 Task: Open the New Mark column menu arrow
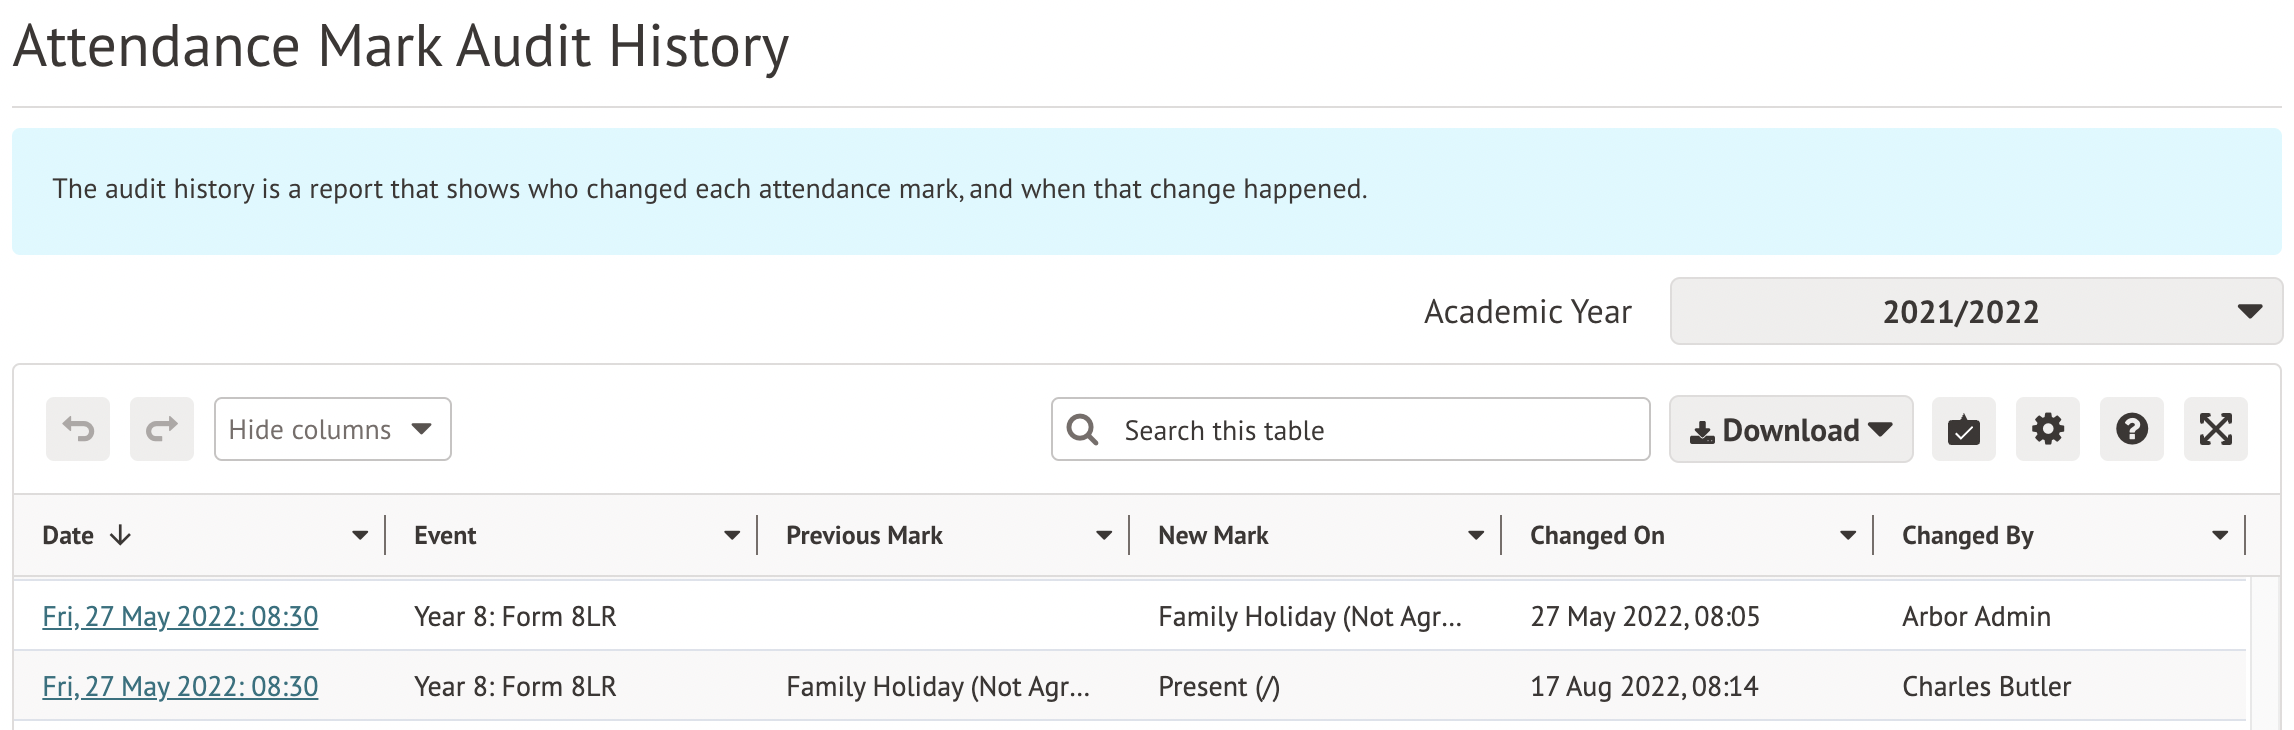coord(1476,536)
